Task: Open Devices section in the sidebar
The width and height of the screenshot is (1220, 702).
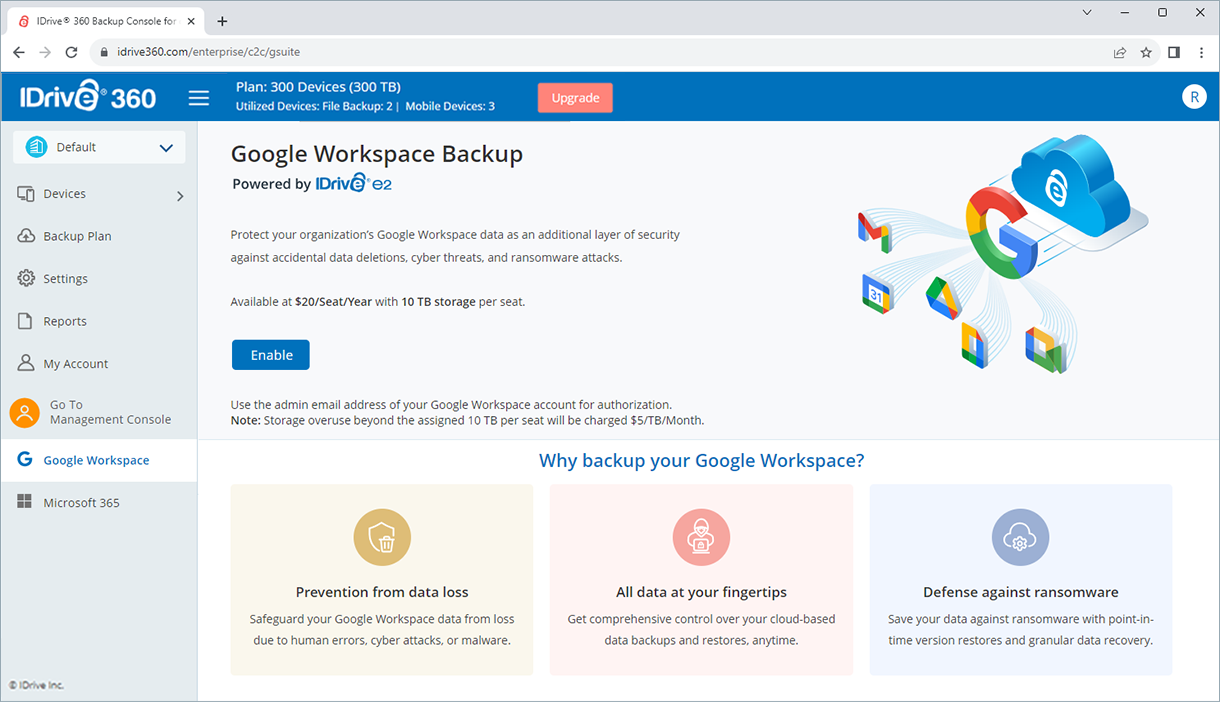Action: click(68, 193)
